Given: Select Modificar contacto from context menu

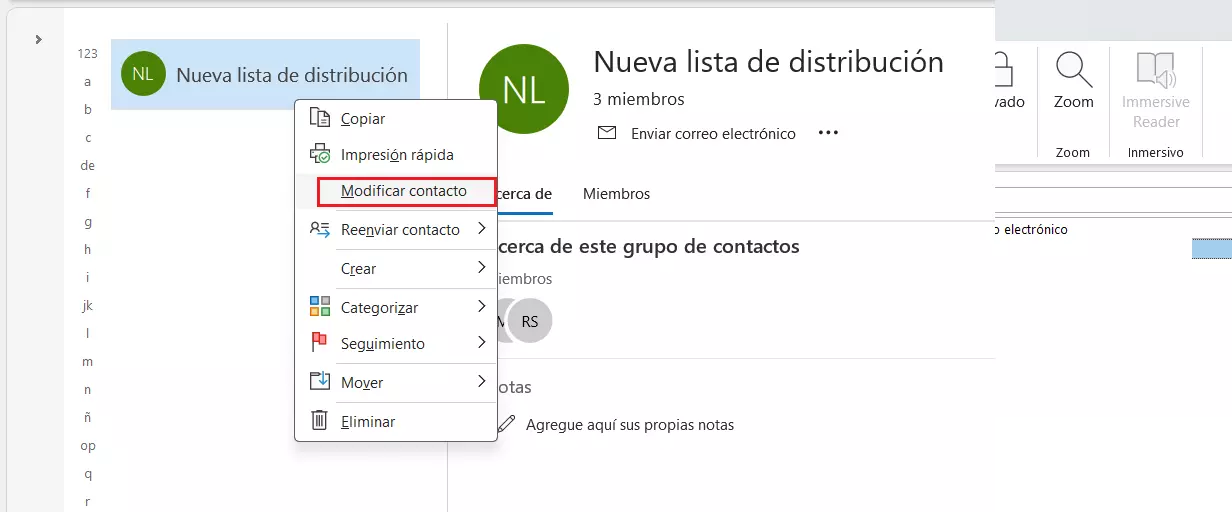Looking at the screenshot, I should [x=403, y=191].
